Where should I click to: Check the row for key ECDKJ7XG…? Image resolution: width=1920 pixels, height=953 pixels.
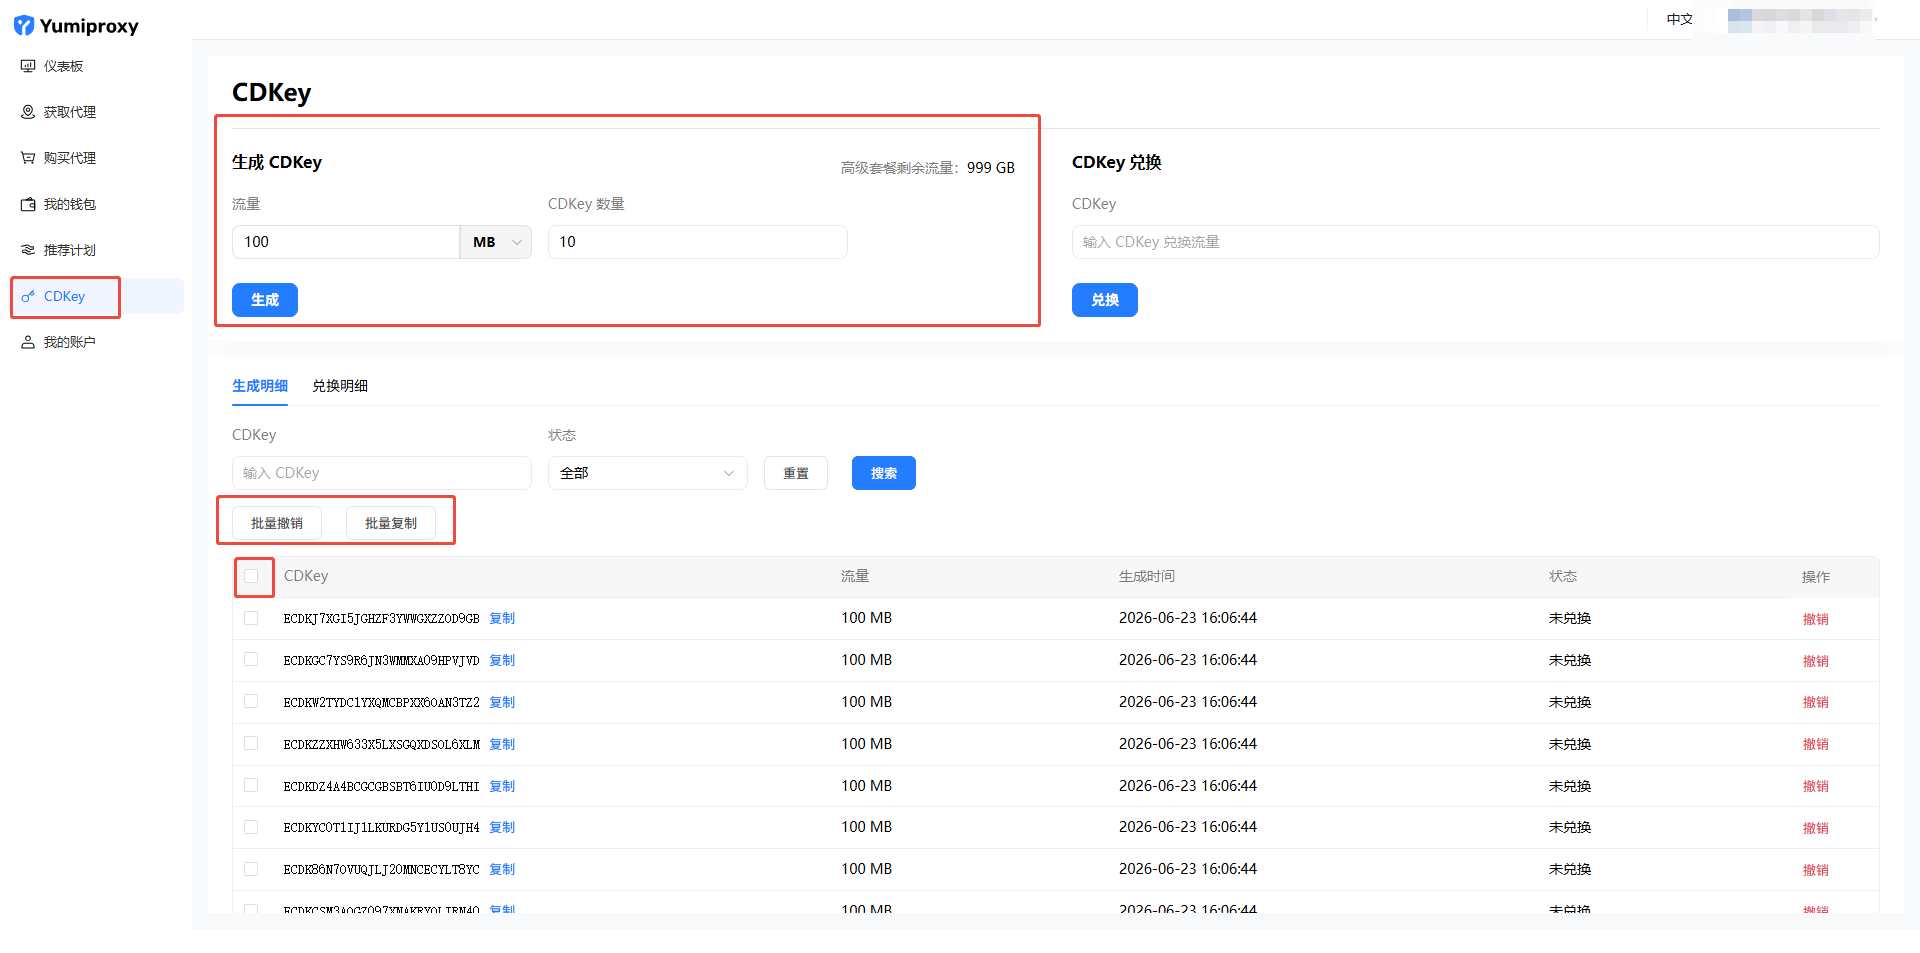click(x=251, y=618)
